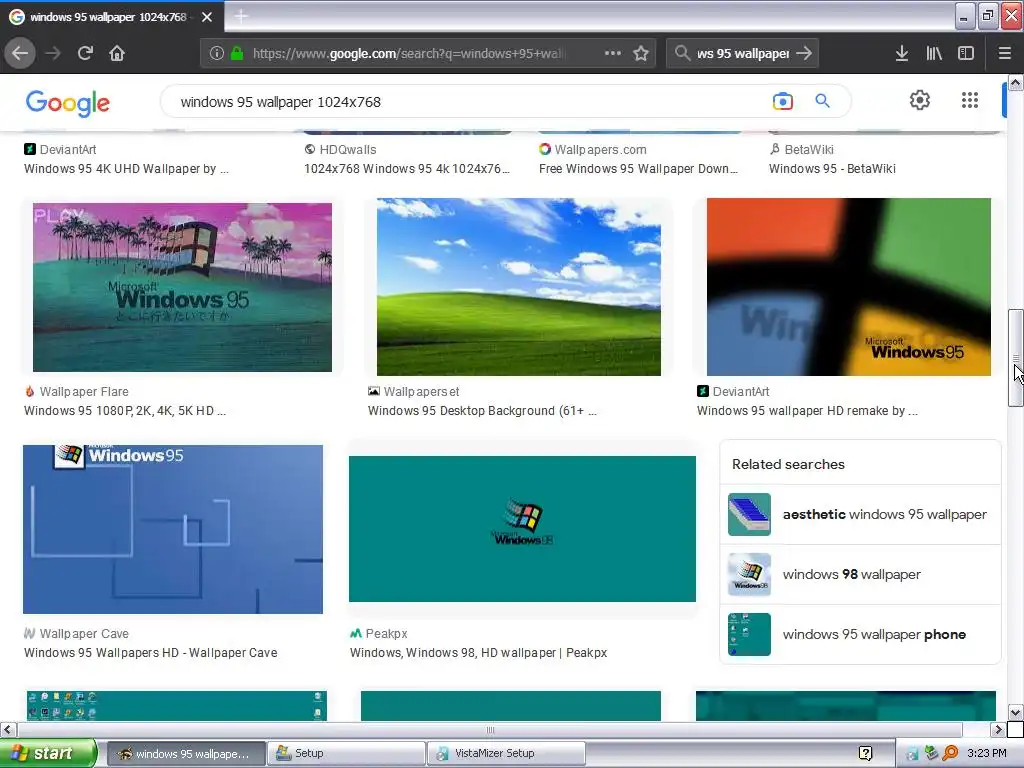Open Windows 95 4K UHD Wallpaper DeviantArt link
This screenshot has width=1024, height=768.
click(x=127, y=168)
